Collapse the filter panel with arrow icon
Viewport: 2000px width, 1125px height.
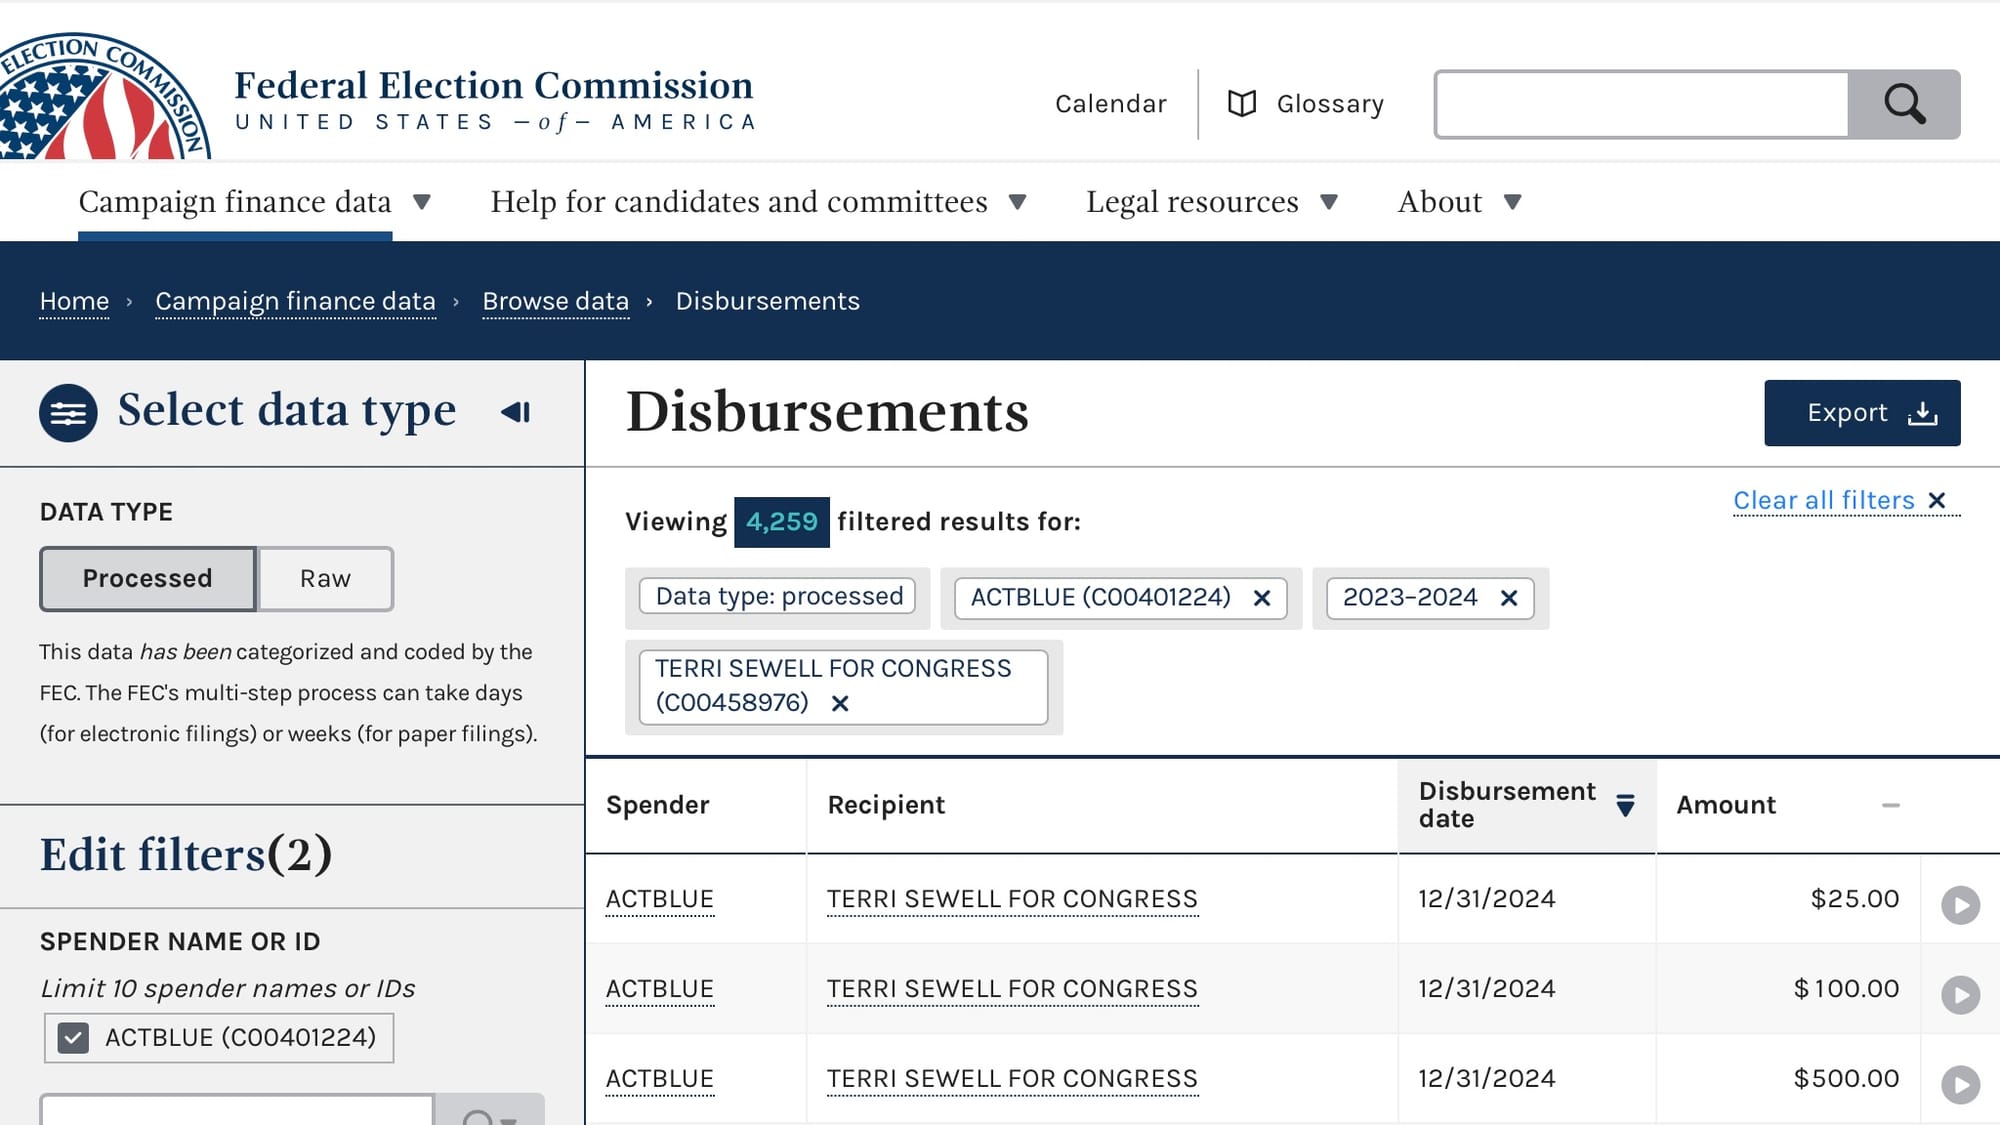[x=516, y=412]
